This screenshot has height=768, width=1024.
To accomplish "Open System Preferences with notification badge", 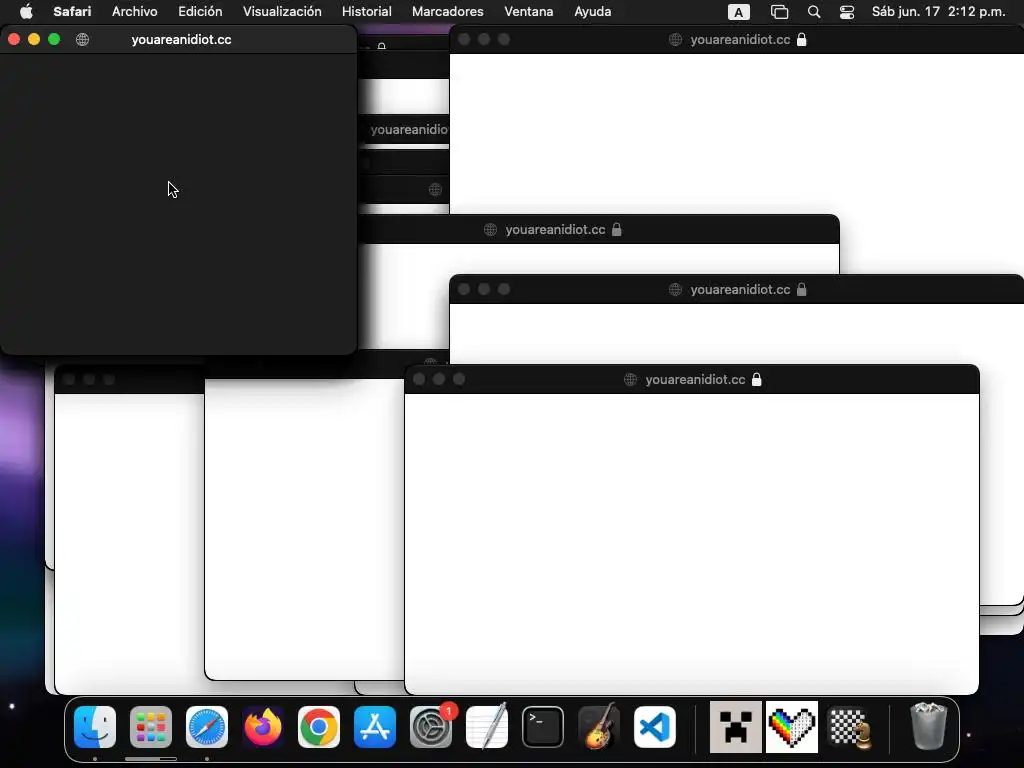I will (x=431, y=727).
